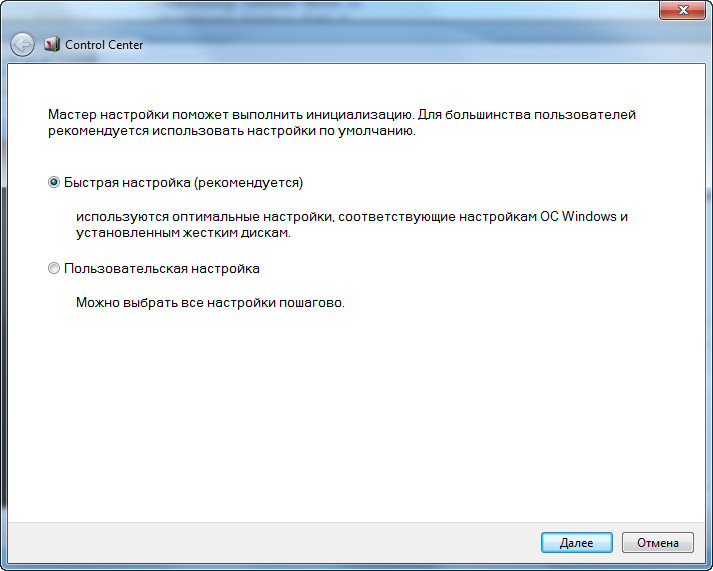Viewport: 713px width, 571px height.
Task: Select the Быстрая настройка radio button
Action: pos(54,183)
